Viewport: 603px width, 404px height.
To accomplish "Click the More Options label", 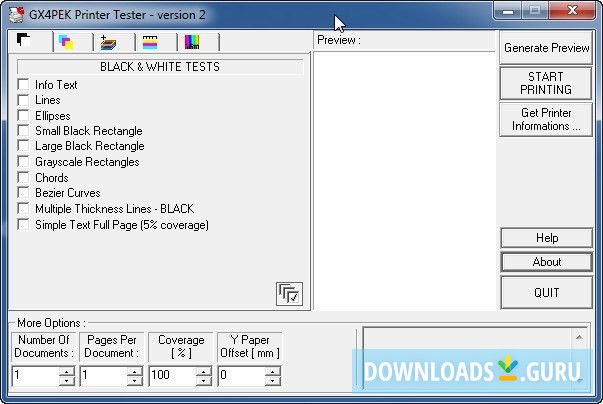I will point(51,323).
